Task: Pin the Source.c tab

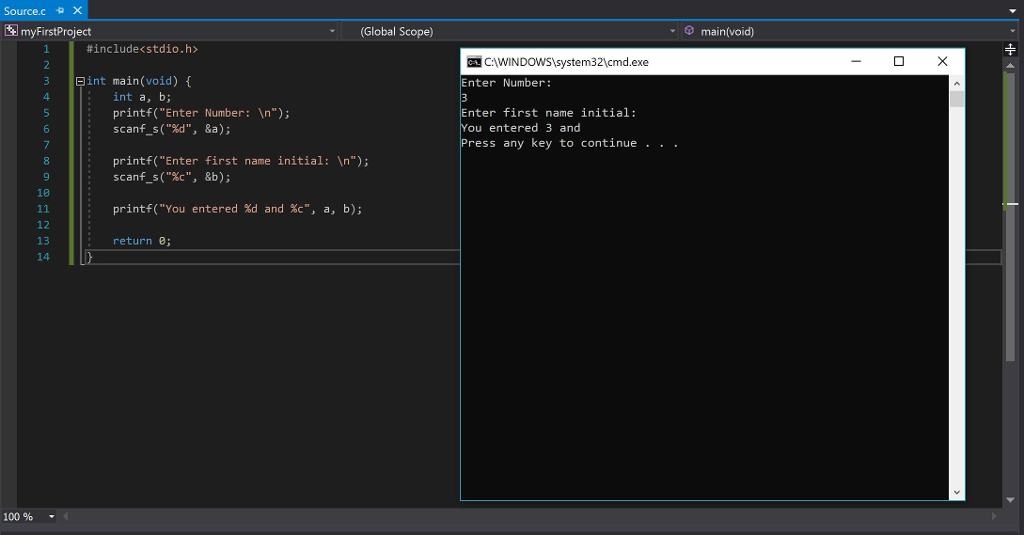Action: pos(60,10)
